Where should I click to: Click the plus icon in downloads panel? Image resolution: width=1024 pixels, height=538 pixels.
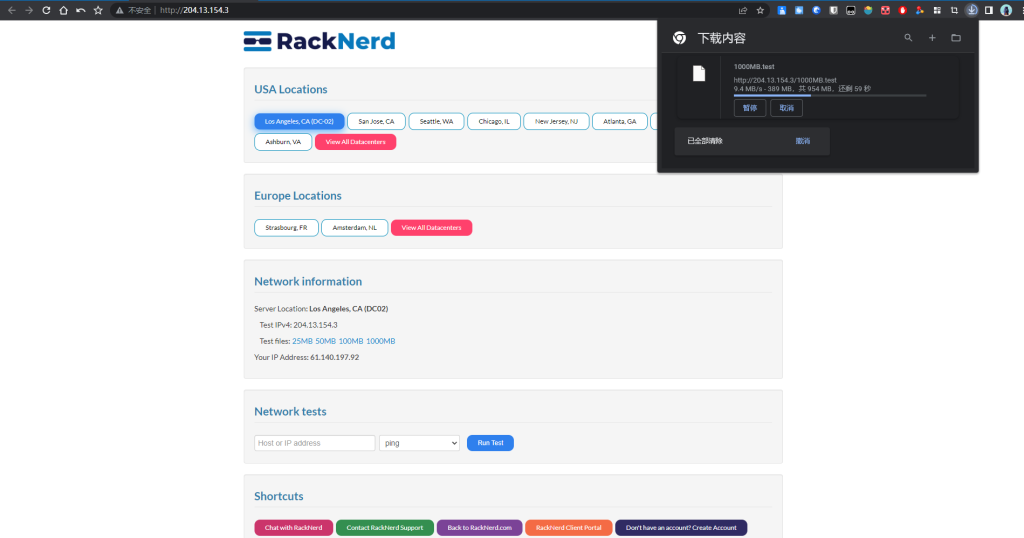coord(932,38)
